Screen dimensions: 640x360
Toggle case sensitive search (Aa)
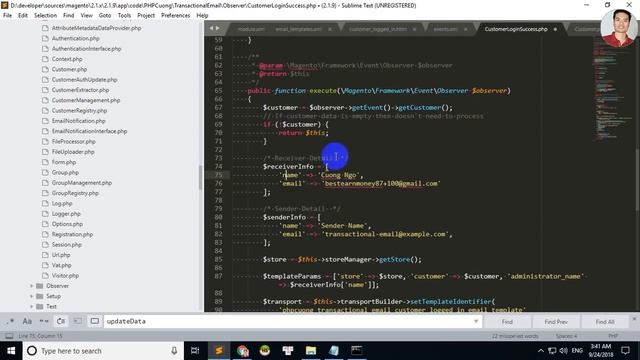(x=27, y=321)
